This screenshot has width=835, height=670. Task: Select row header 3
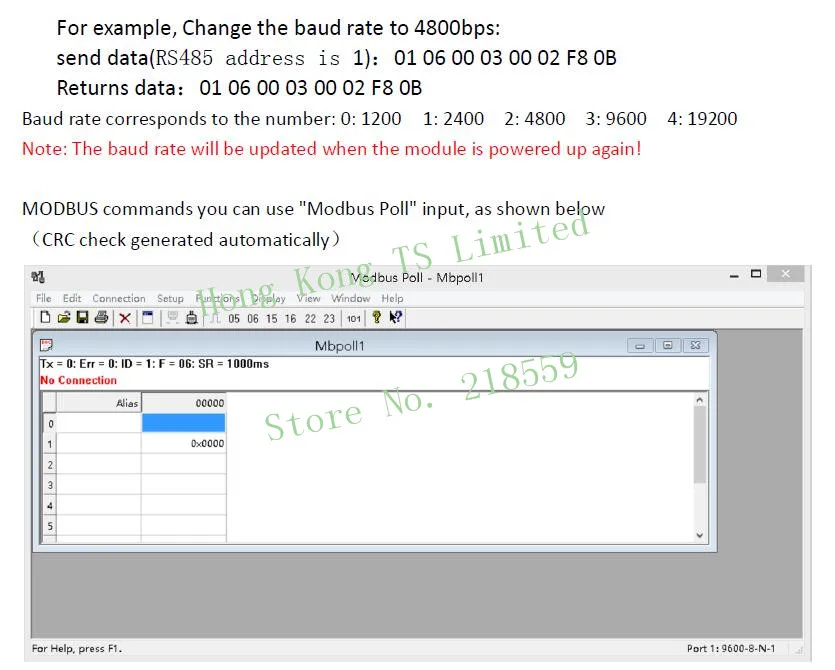tap(50, 485)
